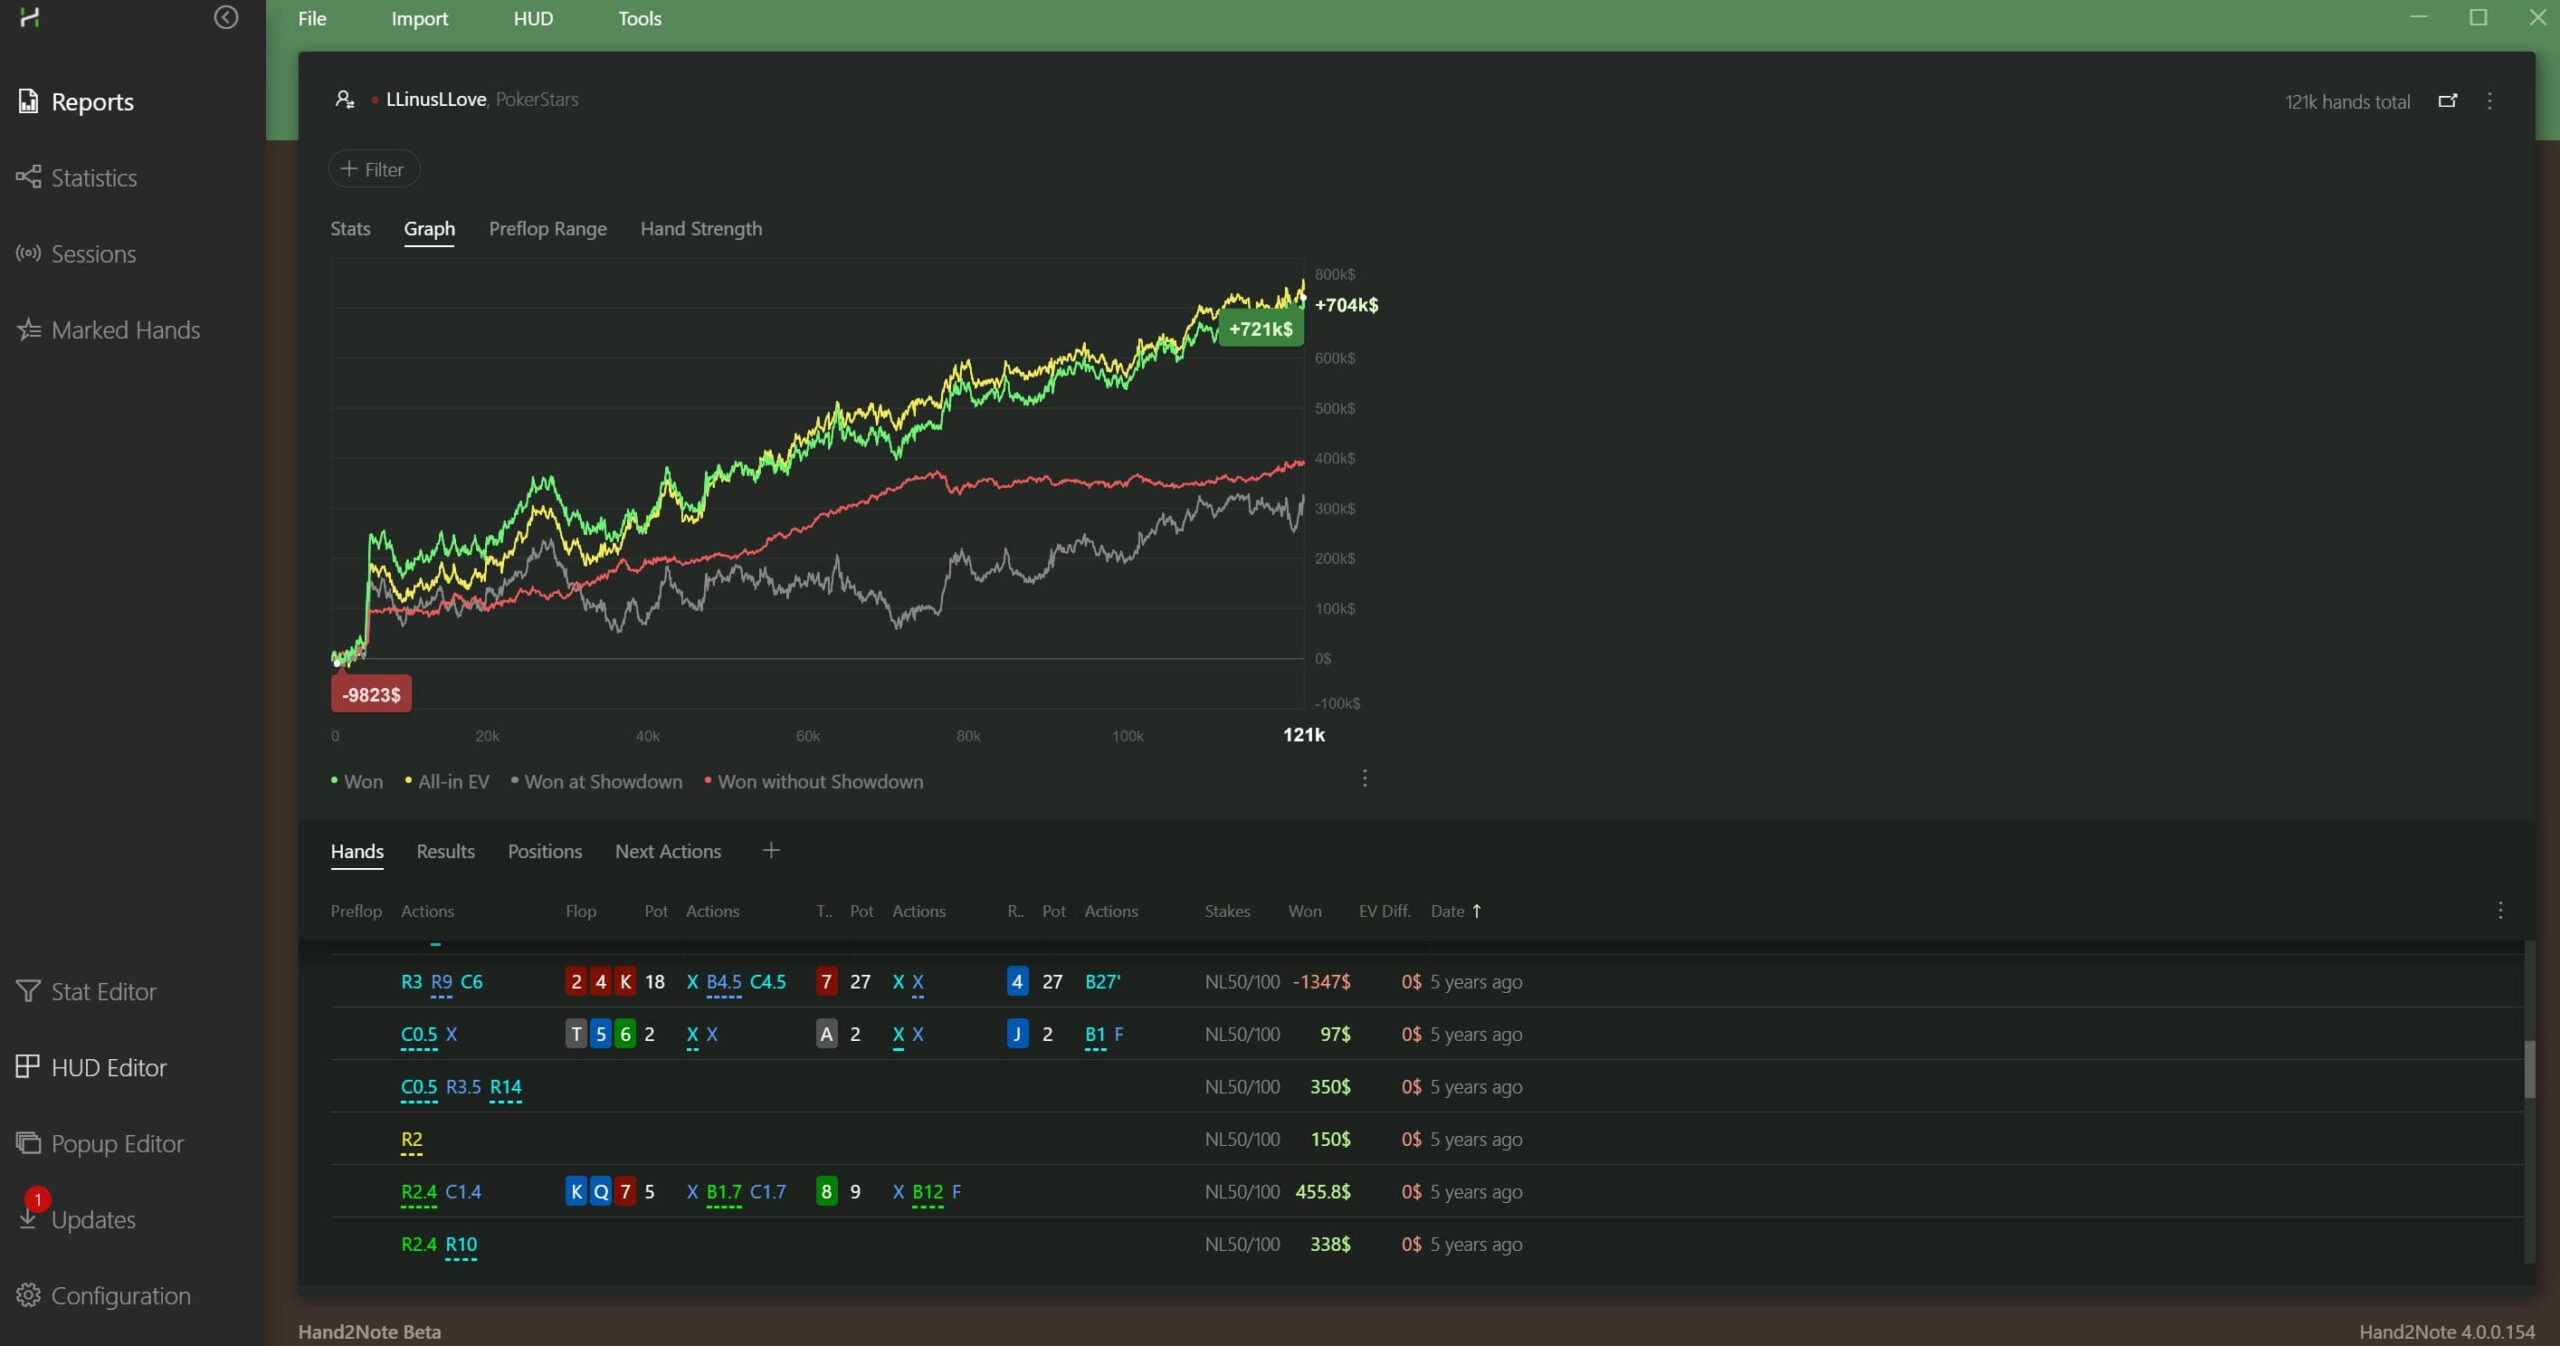Check Updates with the notification badge
The height and width of the screenshot is (1346, 2560).
click(x=92, y=1219)
